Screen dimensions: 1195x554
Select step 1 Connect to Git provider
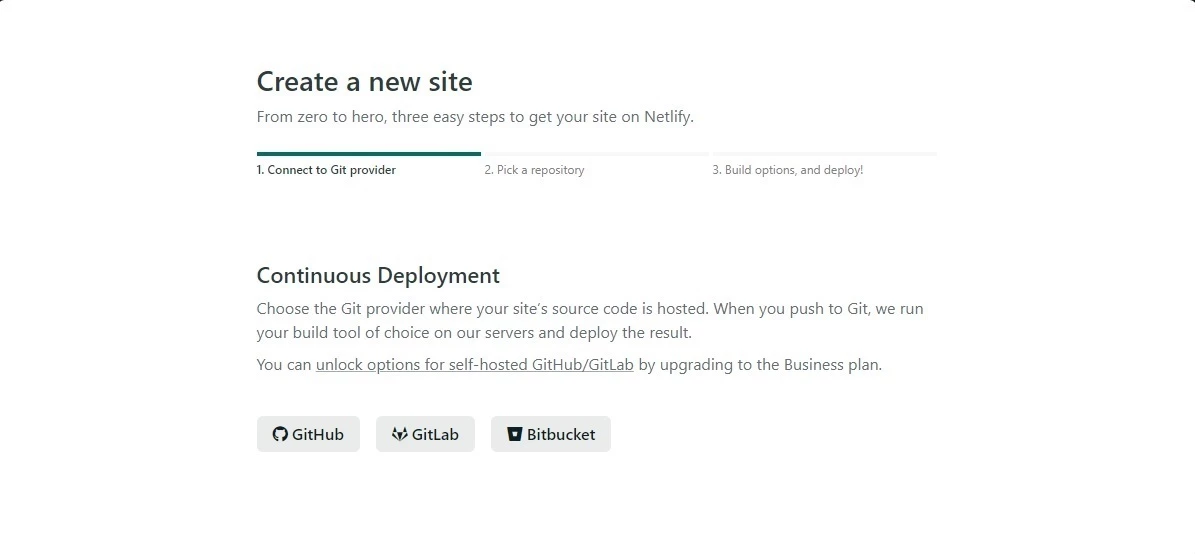(x=326, y=170)
